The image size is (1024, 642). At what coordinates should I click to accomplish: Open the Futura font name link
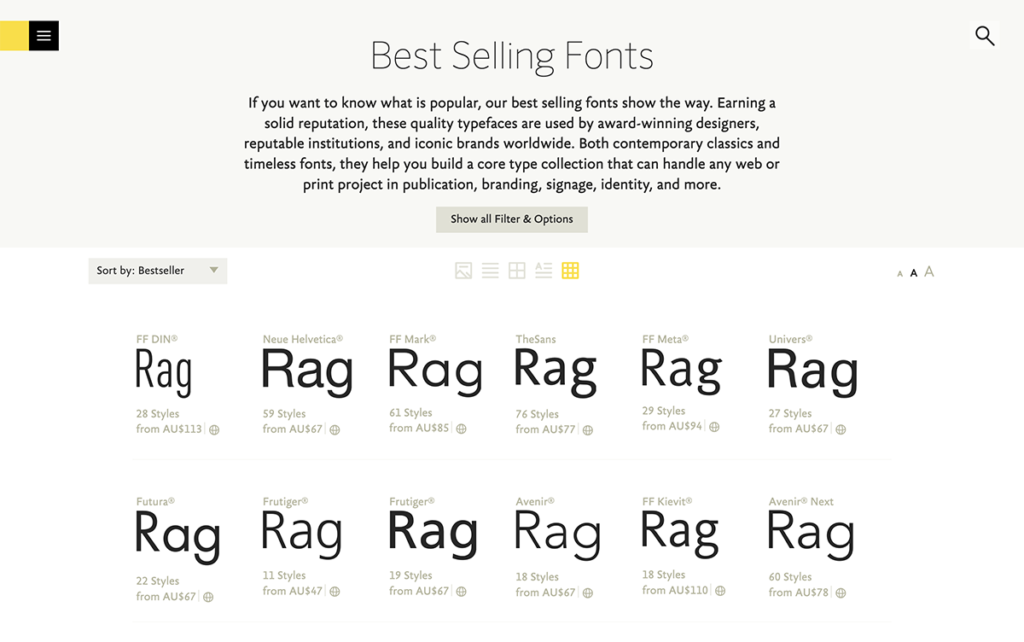point(155,502)
